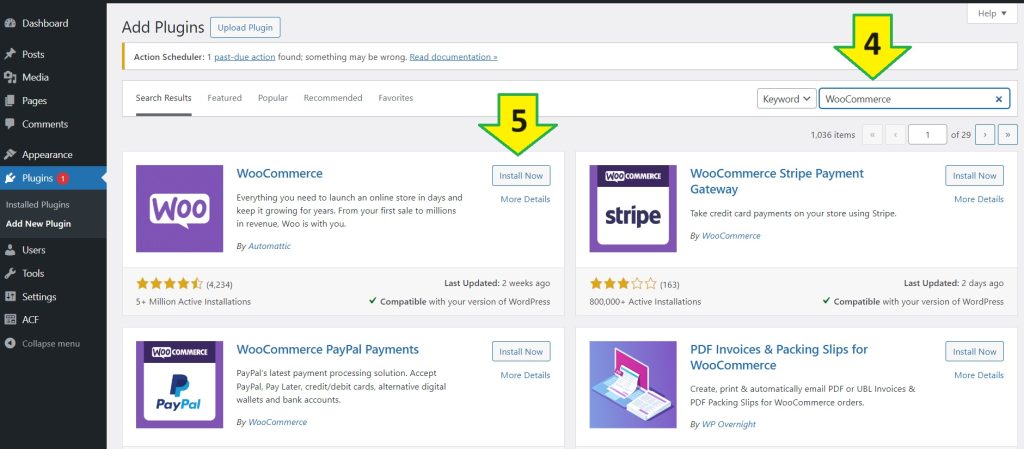This screenshot has height=449, width=1024.
Task: Click the Posts pushpin icon
Action: click(x=10, y=54)
